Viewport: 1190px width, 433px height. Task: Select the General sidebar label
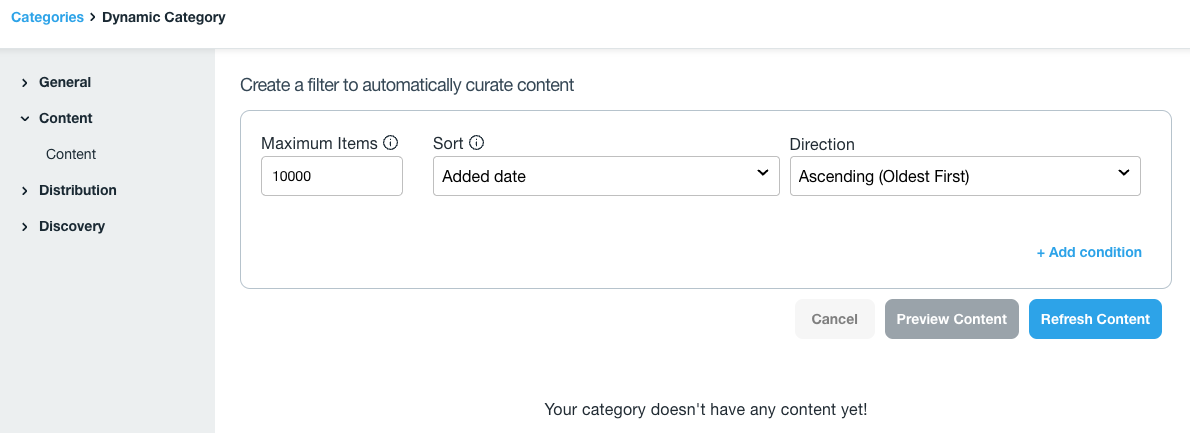[65, 82]
